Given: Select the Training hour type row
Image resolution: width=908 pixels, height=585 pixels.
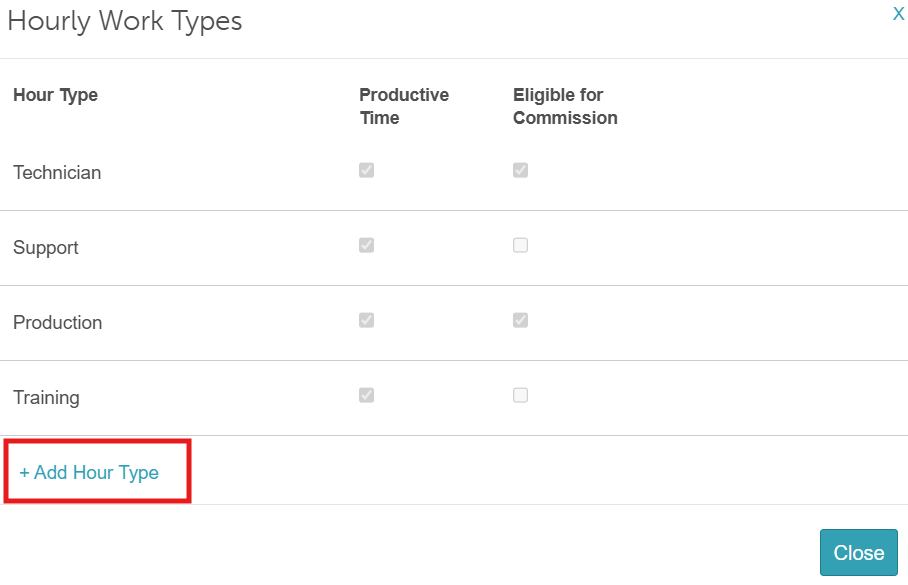Looking at the screenshot, I should point(47,397).
